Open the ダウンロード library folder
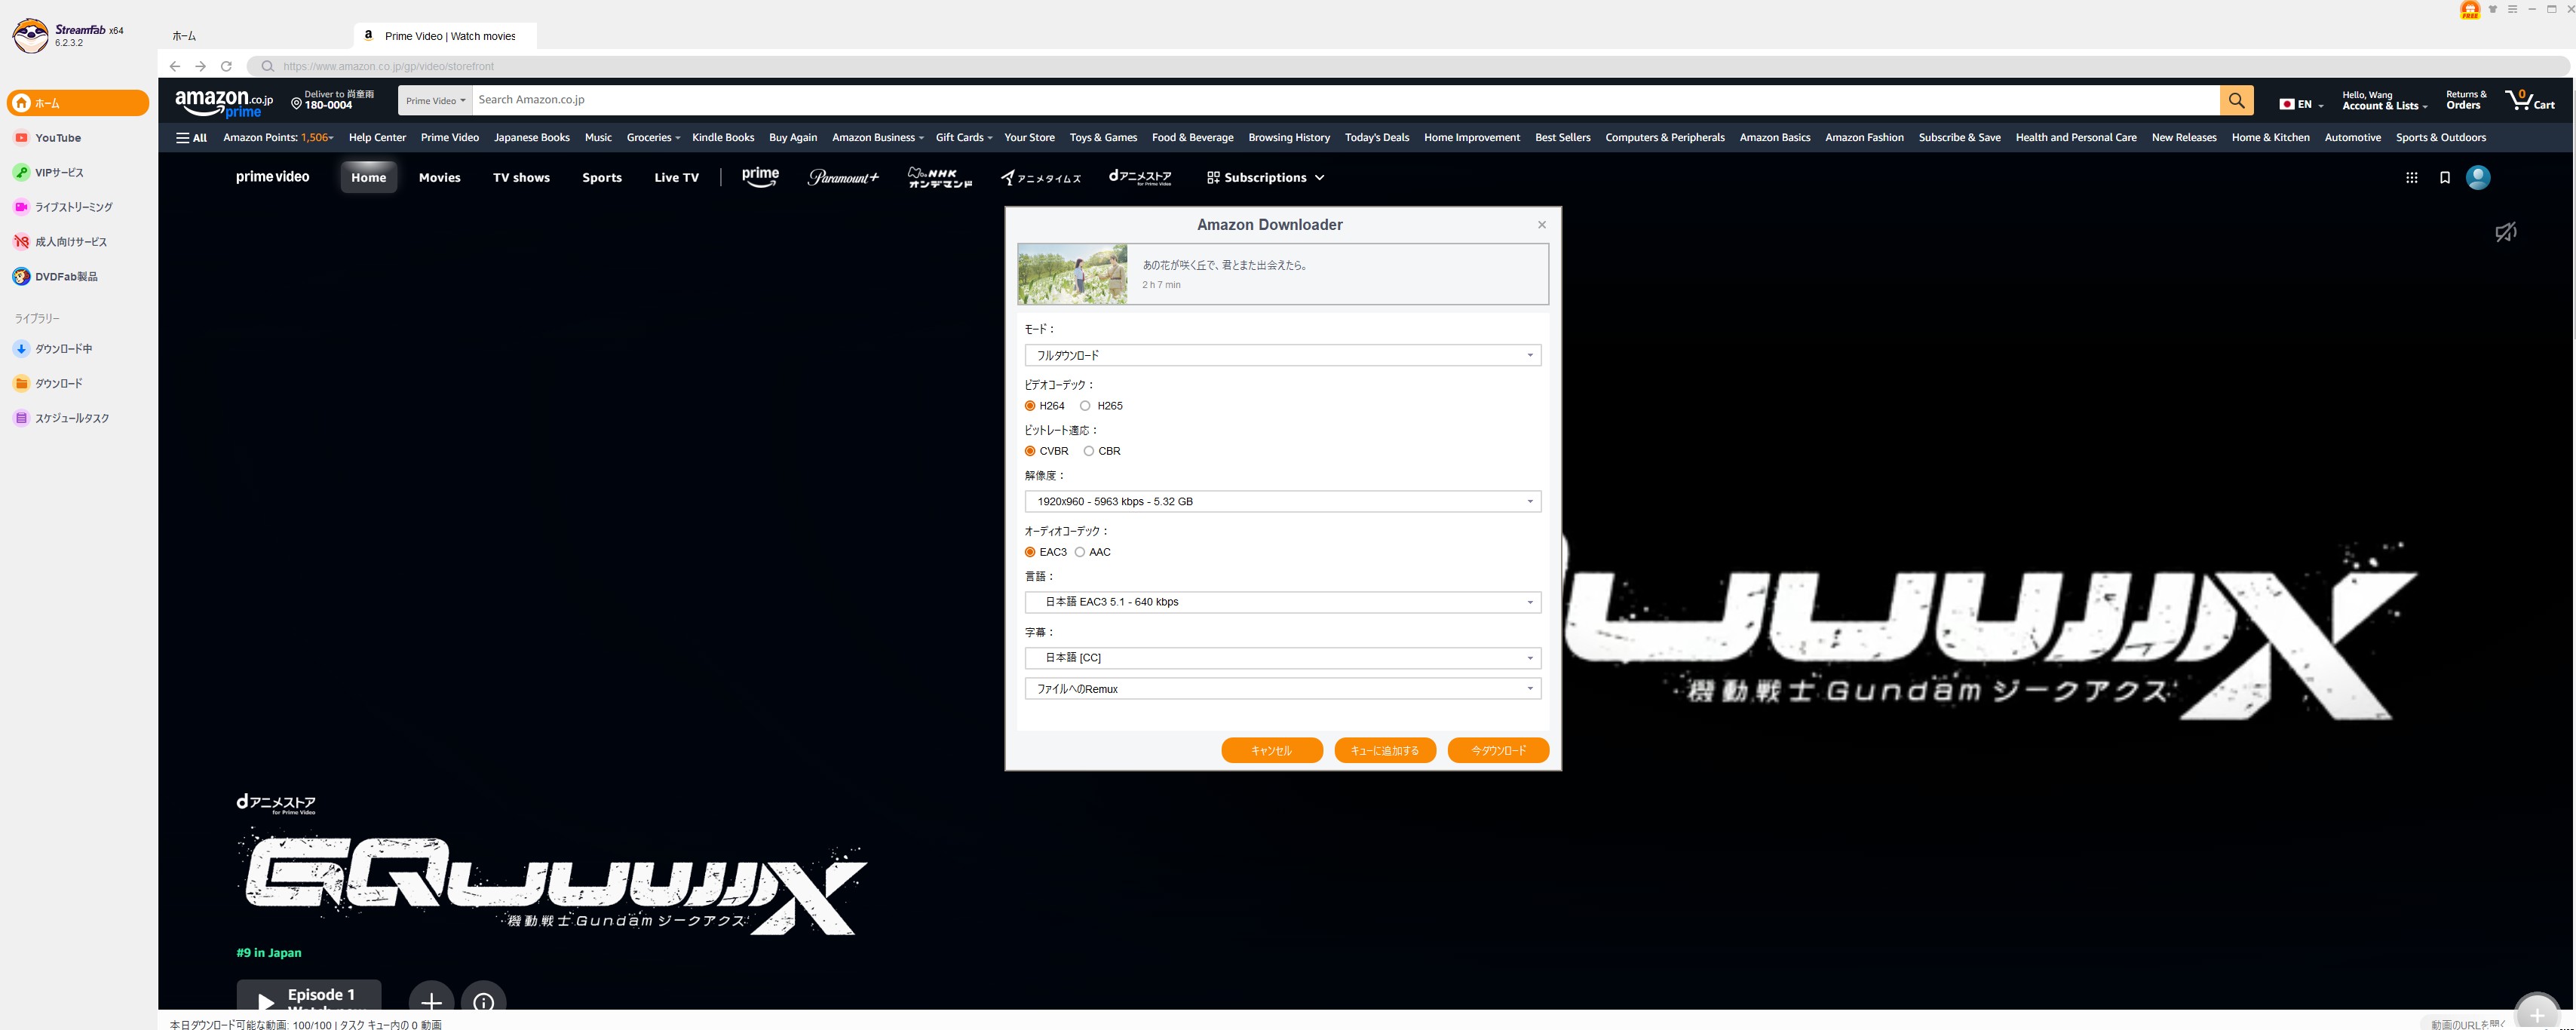The height and width of the screenshot is (1030, 2576). 48,383
